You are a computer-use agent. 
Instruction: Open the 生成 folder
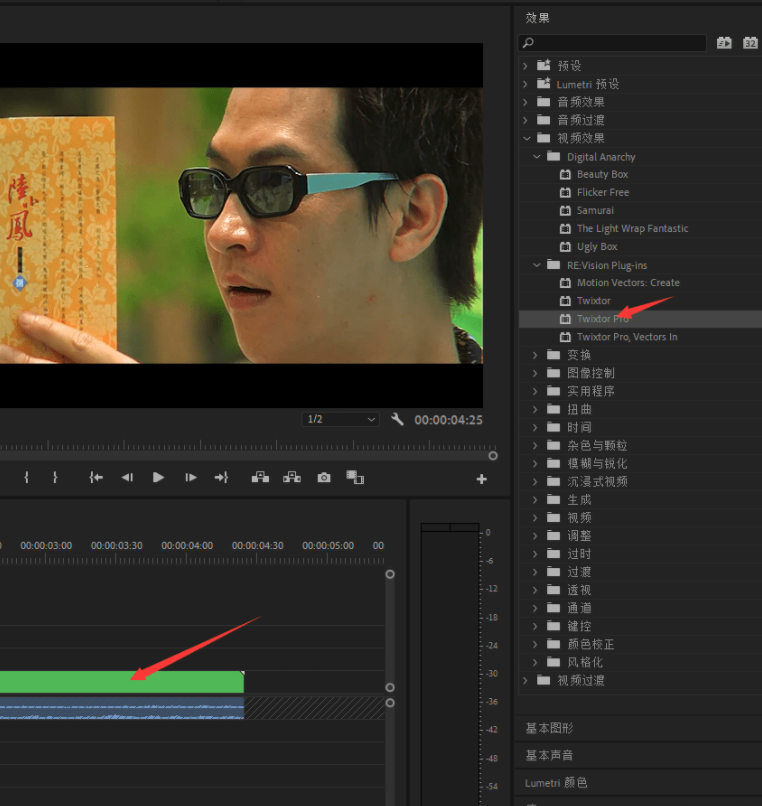(579, 500)
